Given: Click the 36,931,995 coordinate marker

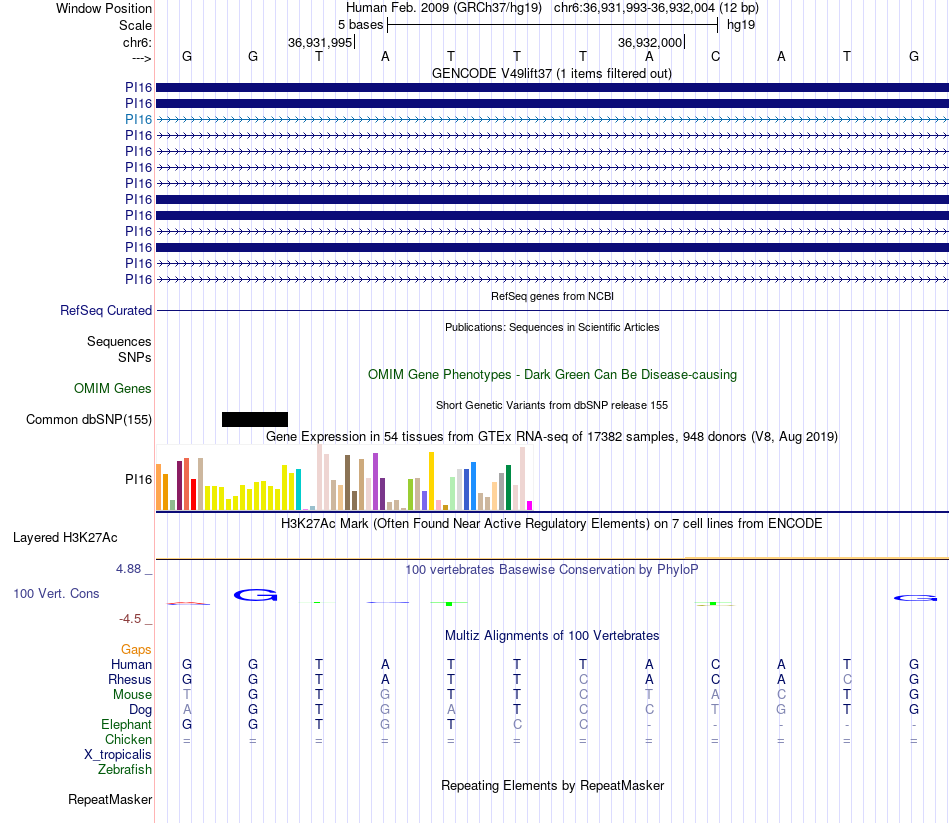Looking at the screenshot, I should pos(320,42).
